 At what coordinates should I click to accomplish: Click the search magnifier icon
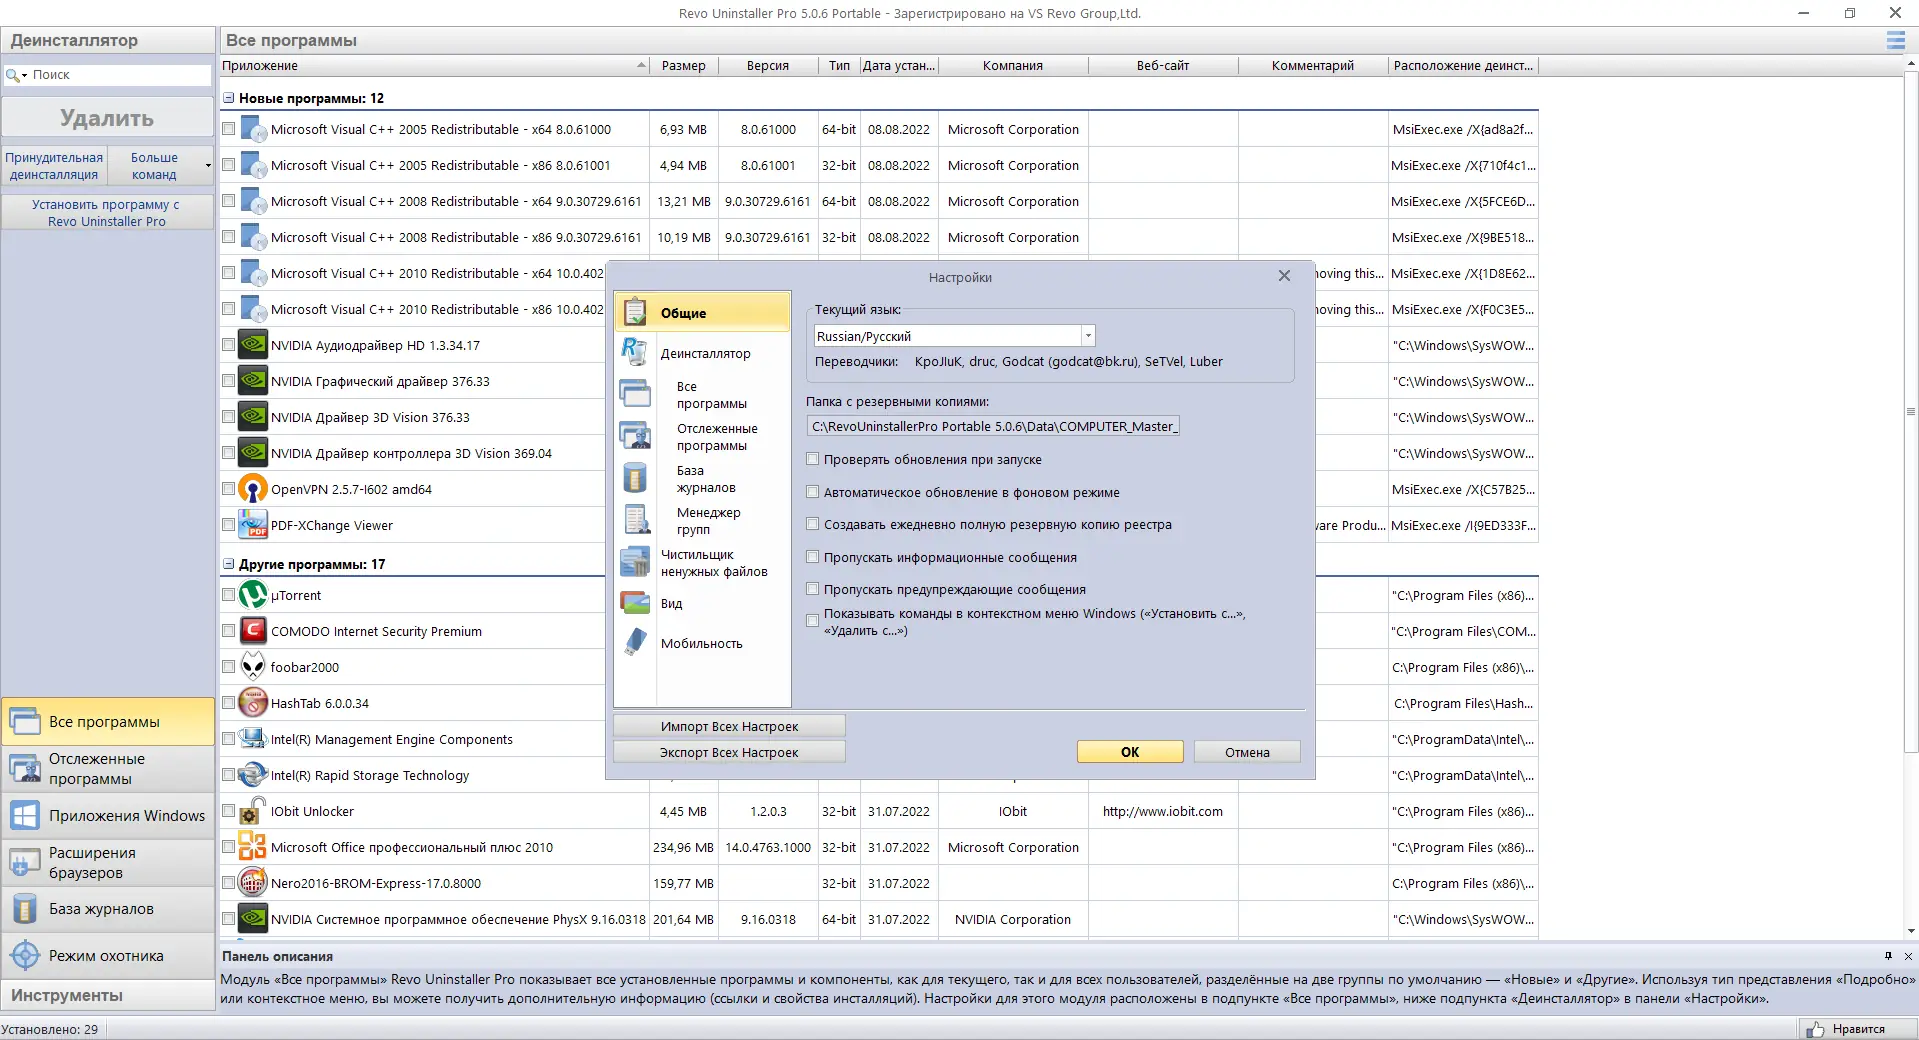(12, 75)
